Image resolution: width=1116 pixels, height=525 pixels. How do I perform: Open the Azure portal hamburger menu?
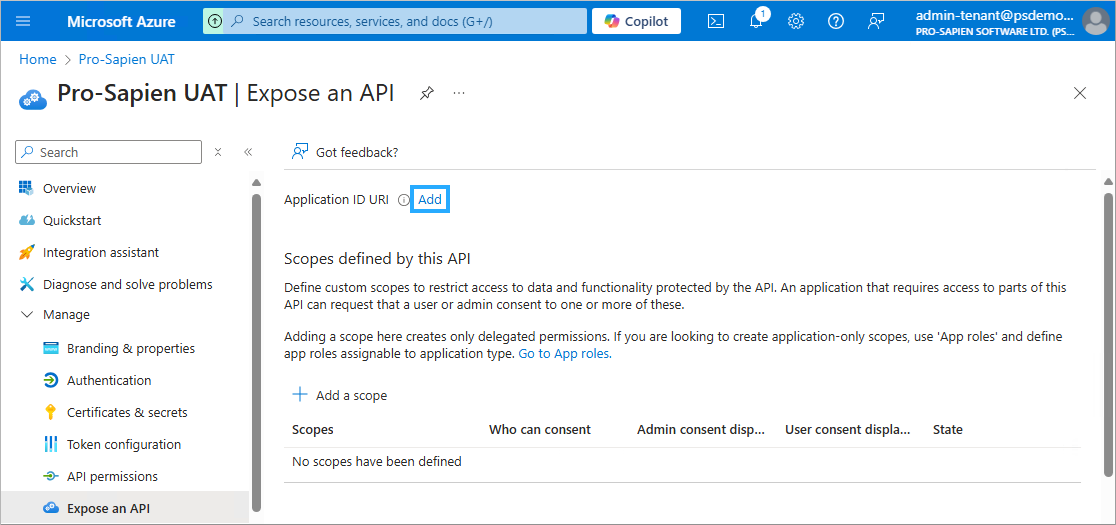[x=24, y=21]
